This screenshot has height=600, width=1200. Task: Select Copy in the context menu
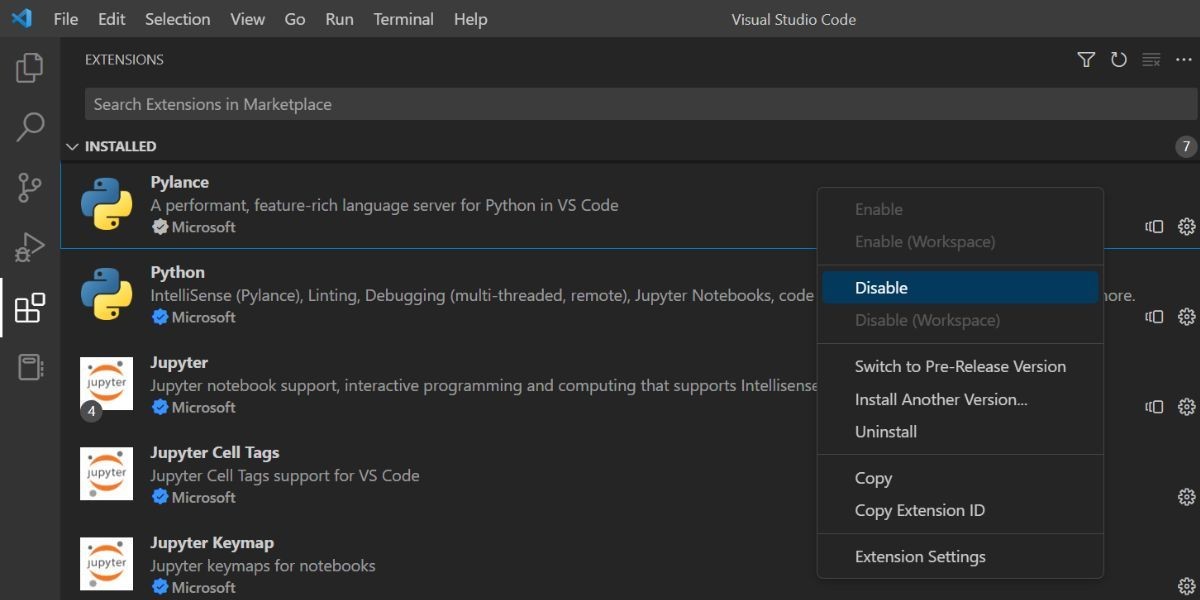coord(960,478)
